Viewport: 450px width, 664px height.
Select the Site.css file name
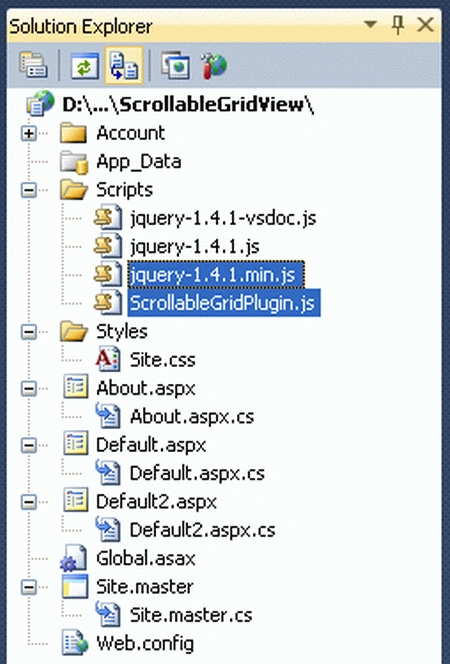[x=163, y=360]
